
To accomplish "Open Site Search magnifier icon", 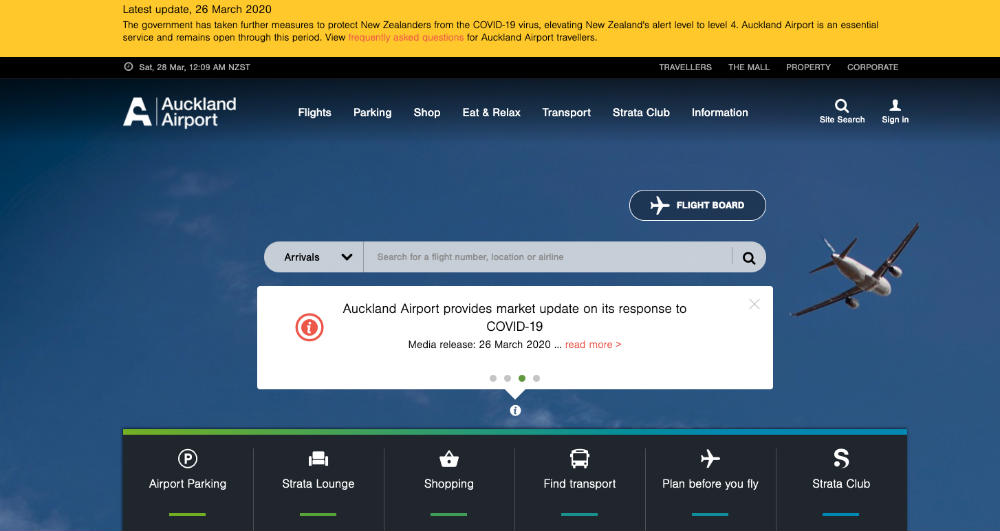I will pos(842,106).
